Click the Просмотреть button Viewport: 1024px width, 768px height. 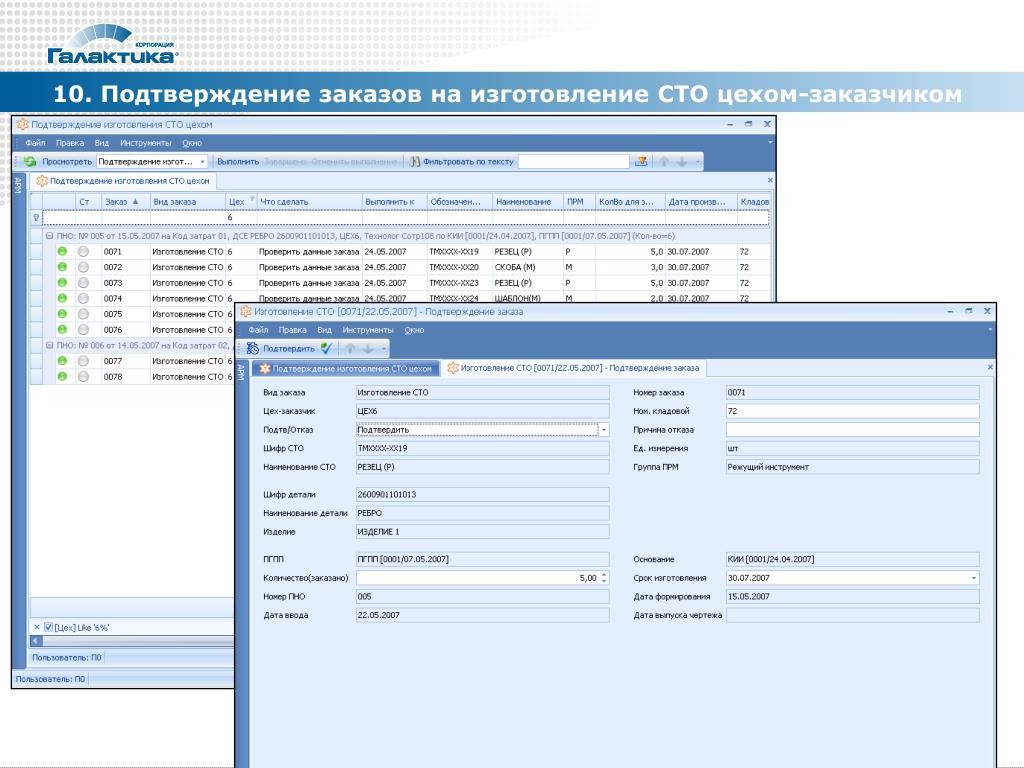pos(67,161)
